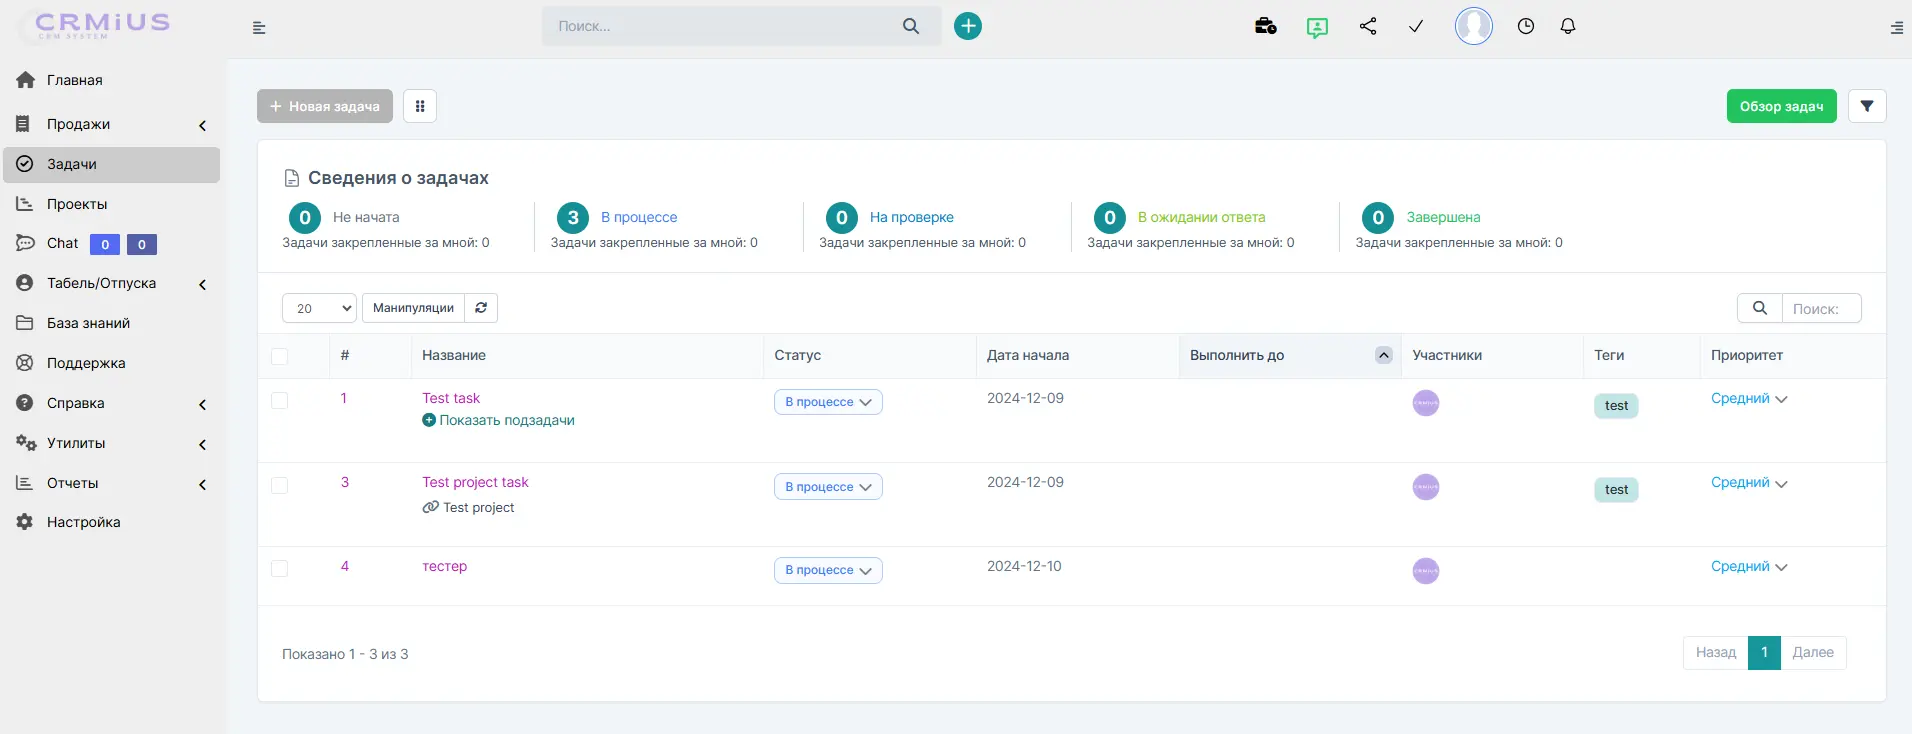
Task: Go to Главная in the sidebar
Action: tap(111, 80)
